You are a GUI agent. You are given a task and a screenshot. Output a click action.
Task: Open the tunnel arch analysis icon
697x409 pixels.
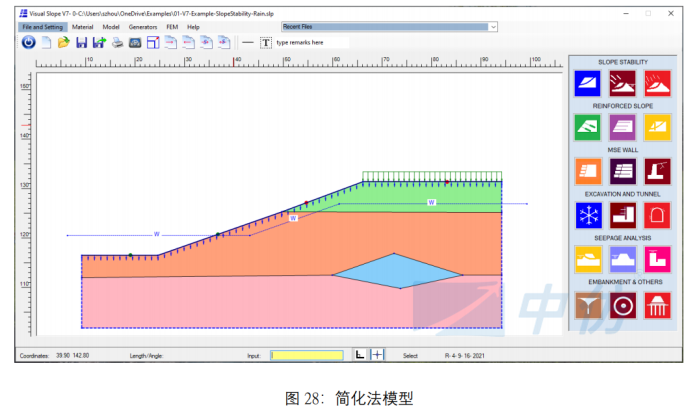[x=657, y=214]
